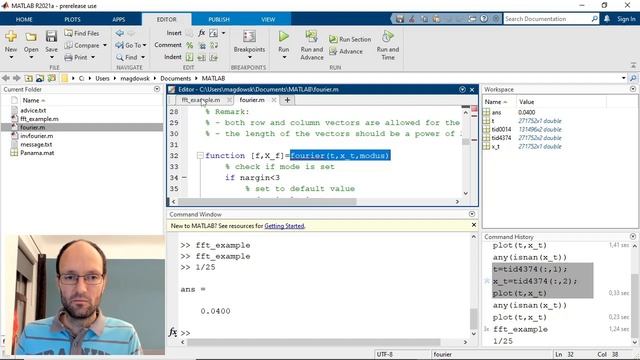Click the Compare files button
This screenshot has width=640, height=360.
pyautogui.click(x=82, y=45)
